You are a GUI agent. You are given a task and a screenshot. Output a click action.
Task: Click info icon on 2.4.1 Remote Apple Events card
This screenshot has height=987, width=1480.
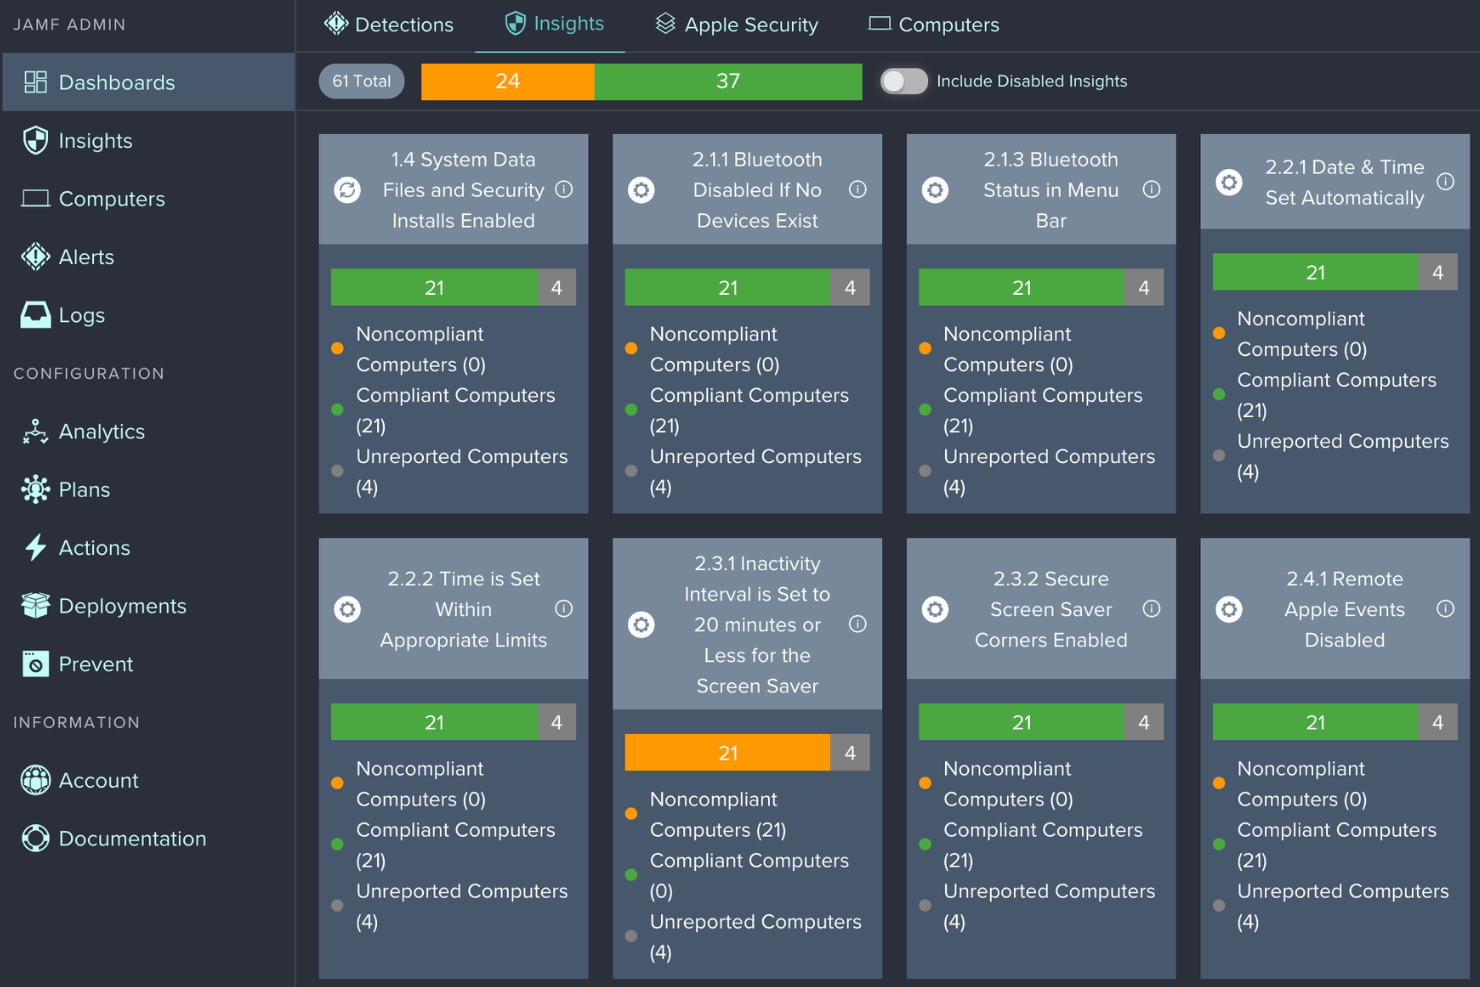(x=1446, y=609)
